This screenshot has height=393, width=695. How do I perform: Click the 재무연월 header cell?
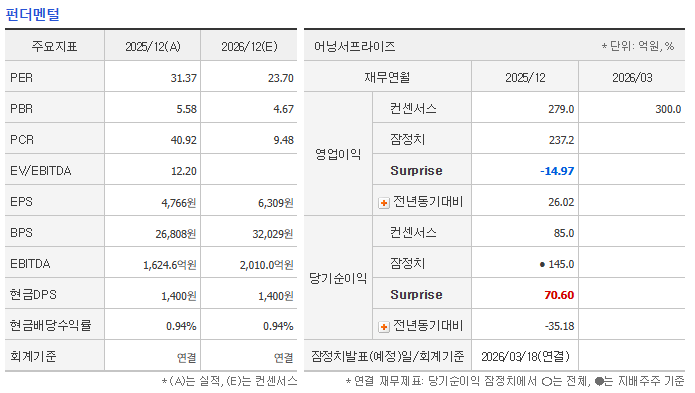[x=387, y=78]
